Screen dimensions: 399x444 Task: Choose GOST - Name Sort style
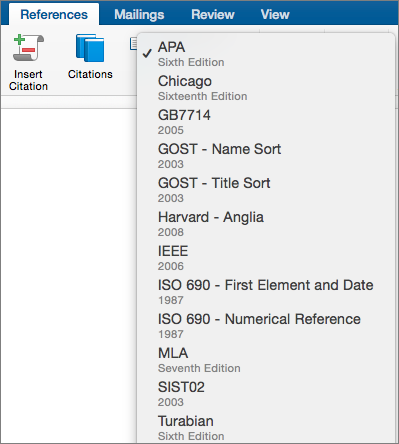[266, 156]
